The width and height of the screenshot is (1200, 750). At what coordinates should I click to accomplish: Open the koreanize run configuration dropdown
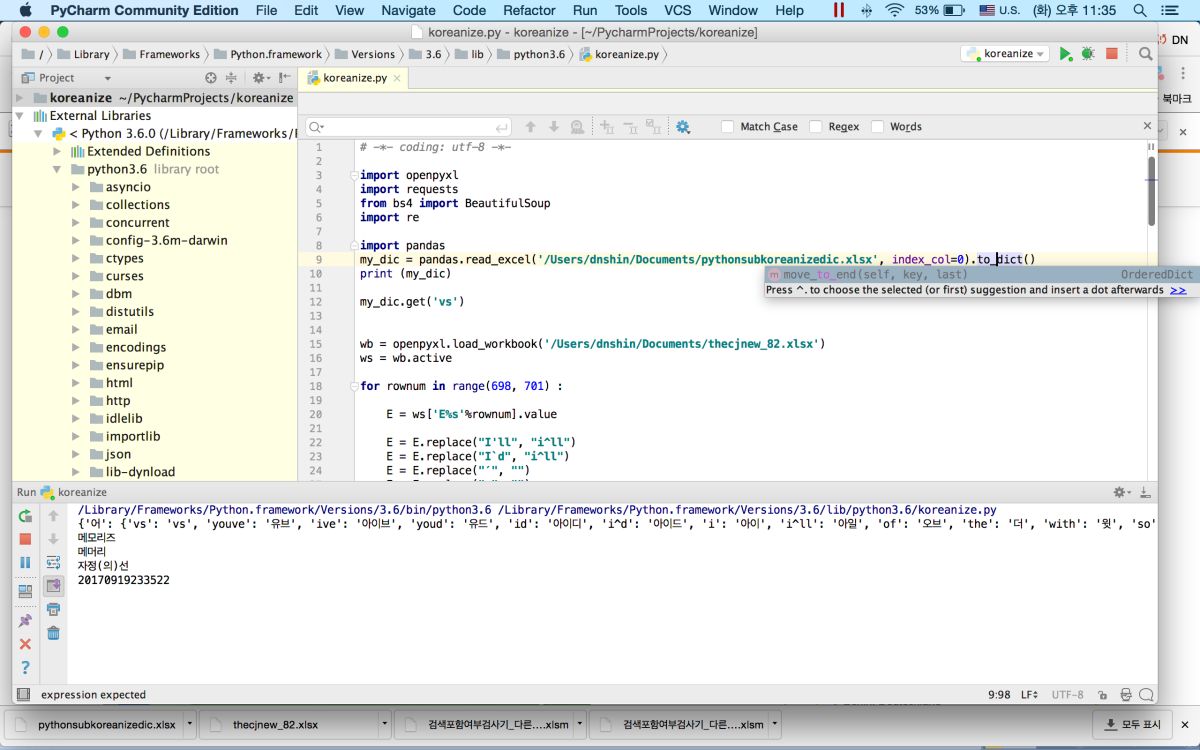pos(1005,54)
